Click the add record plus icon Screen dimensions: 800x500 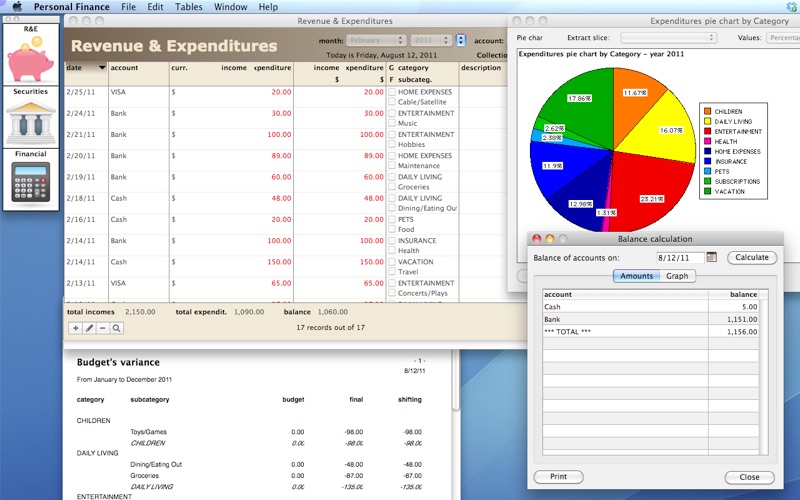76,328
